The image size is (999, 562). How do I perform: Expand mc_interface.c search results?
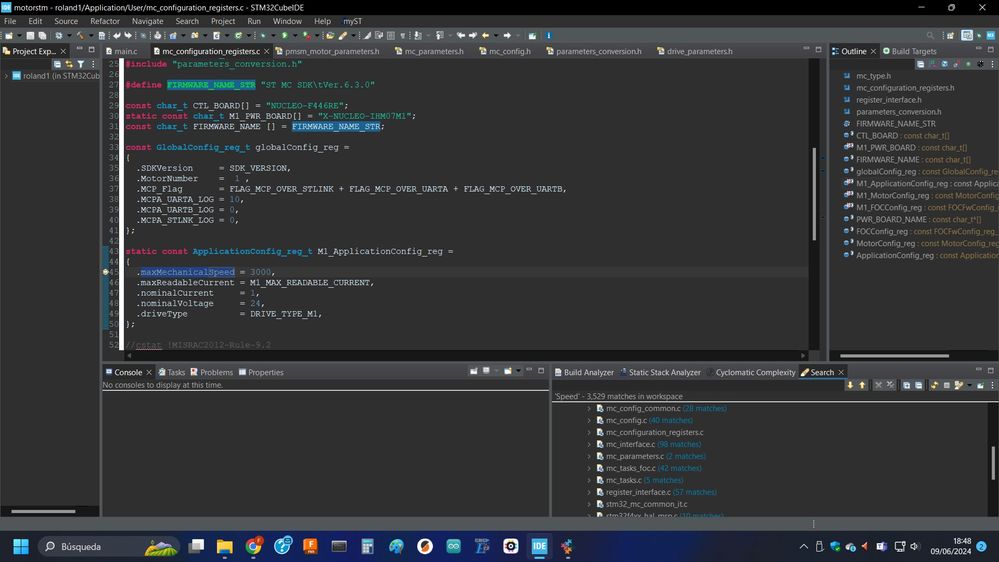(x=589, y=444)
